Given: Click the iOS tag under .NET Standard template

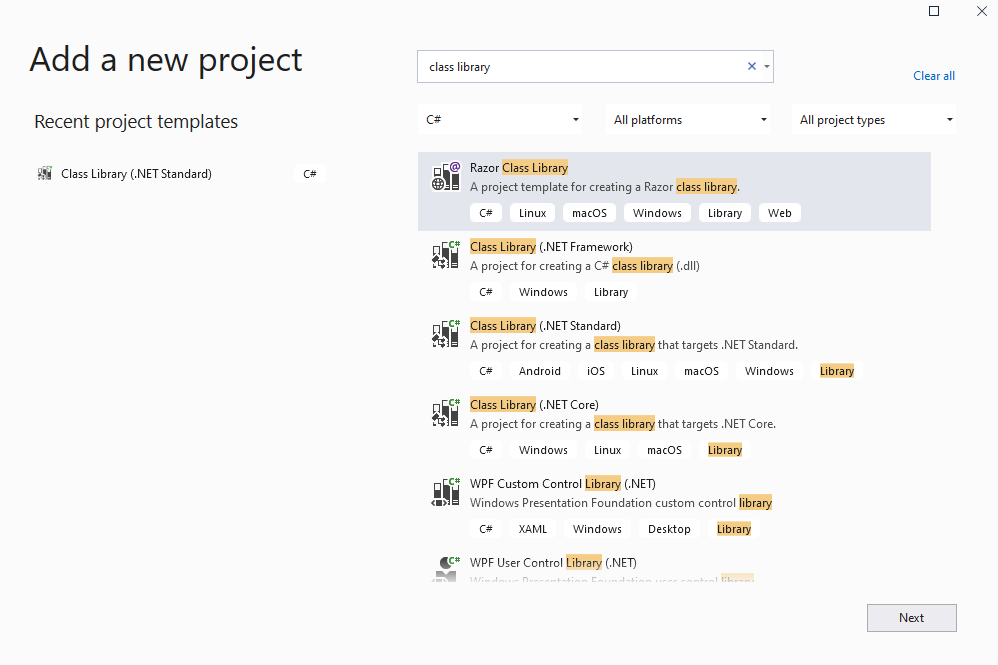Looking at the screenshot, I should [596, 371].
